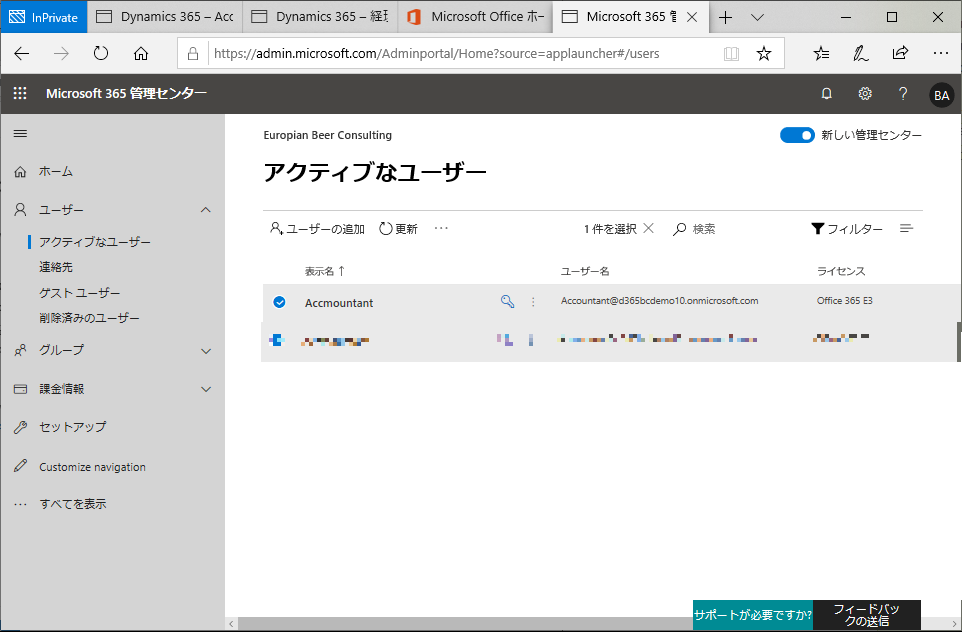
Task: Expand the 課金情報 navigation section
Action: click(206, 389)
